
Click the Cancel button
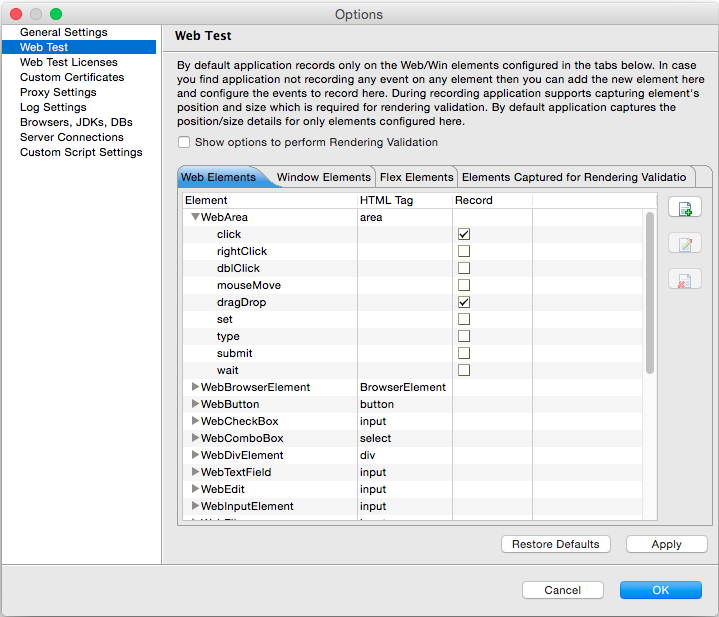pyautogui.click(x=563, y=590)
